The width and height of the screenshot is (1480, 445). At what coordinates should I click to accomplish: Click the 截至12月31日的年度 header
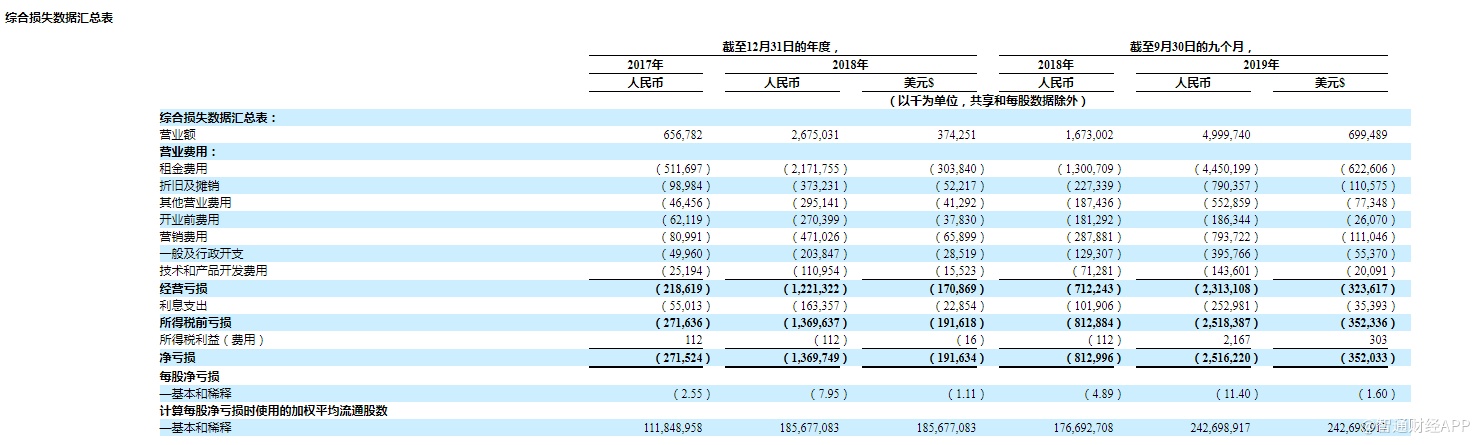tap(780, 46)
